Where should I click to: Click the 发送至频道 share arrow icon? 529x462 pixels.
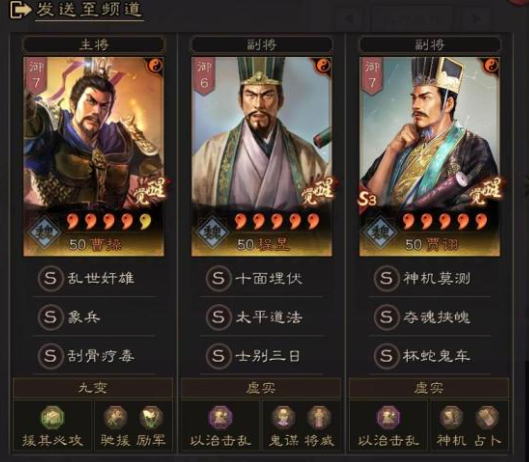20,10
